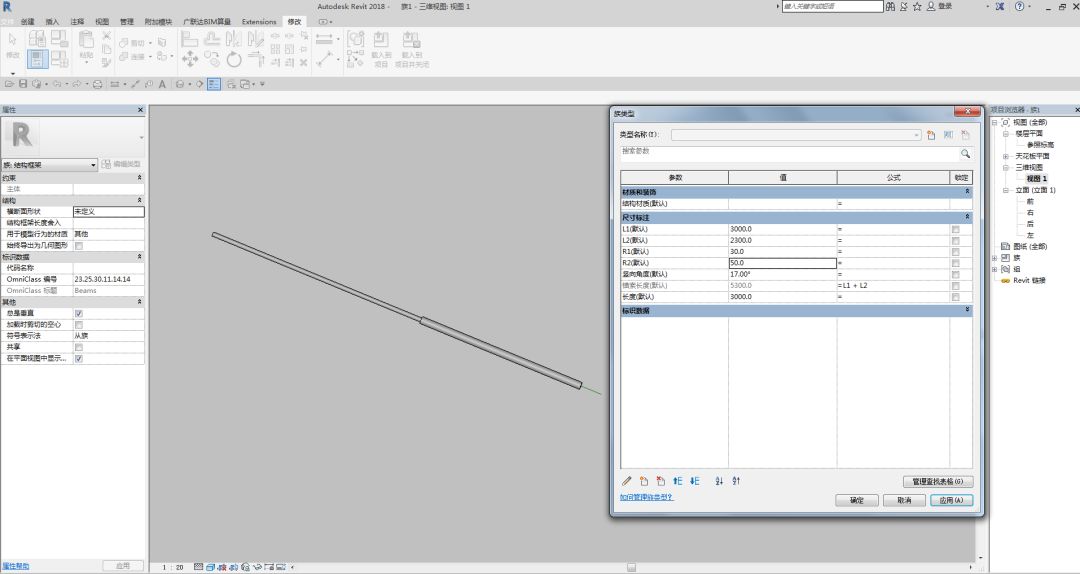Image resolution: width=1080 pixels, height=574 pixels.
Task: Click the 应用(A) button in dialog
Action: click(951, 500)
